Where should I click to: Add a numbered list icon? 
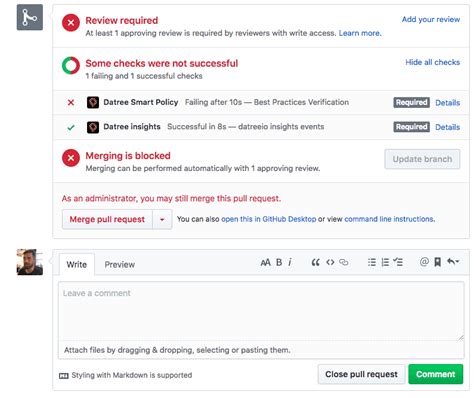tap(385, 262)
